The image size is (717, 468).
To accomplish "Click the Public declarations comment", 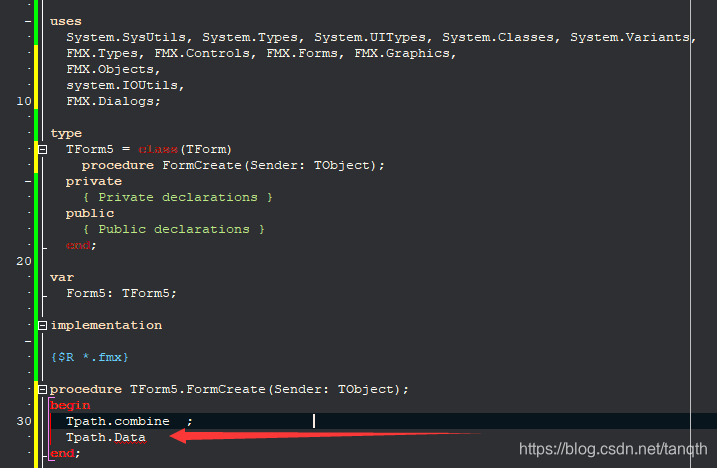I will click(x=173, y=230).
